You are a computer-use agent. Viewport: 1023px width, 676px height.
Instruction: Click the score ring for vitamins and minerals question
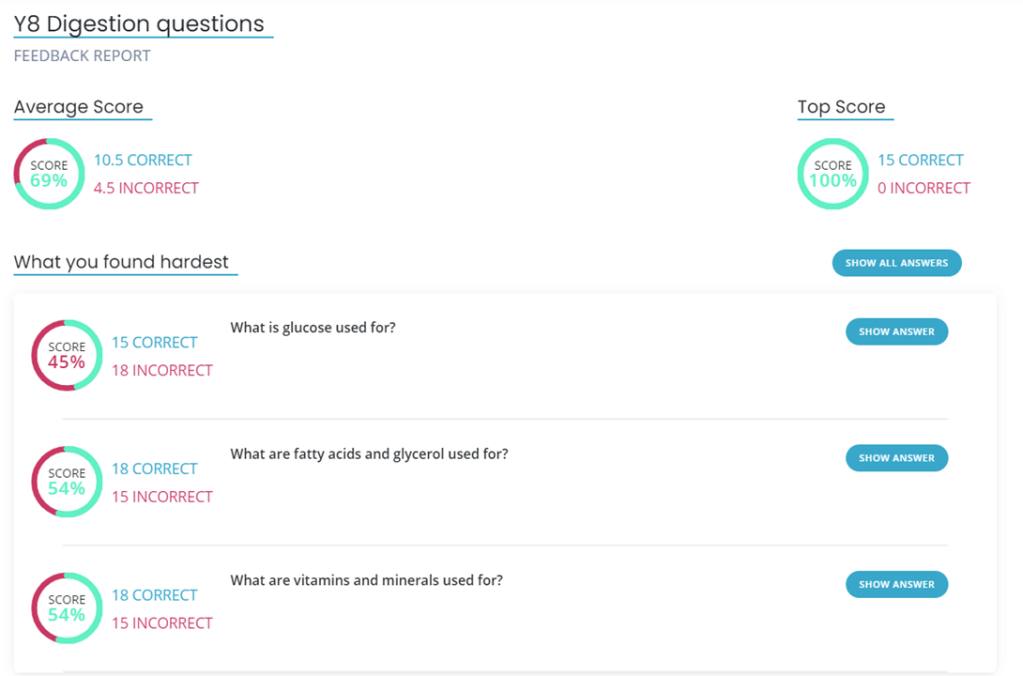click(x=67, y=608)
